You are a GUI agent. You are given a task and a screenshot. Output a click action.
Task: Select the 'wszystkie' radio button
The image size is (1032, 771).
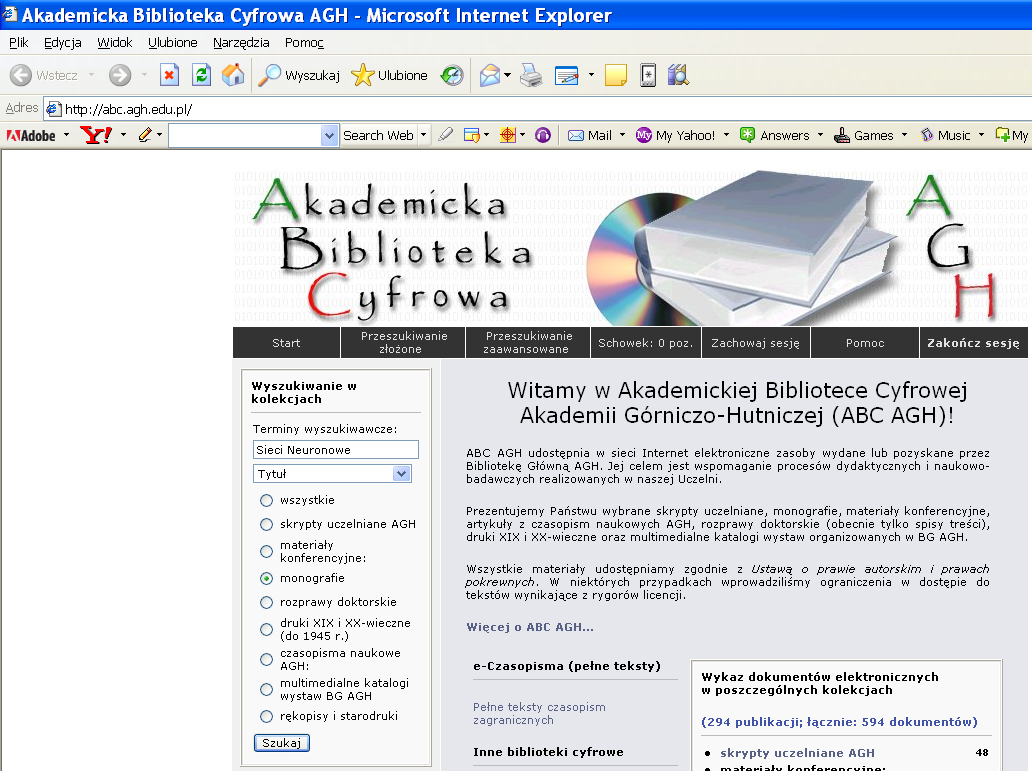point(266,500)
